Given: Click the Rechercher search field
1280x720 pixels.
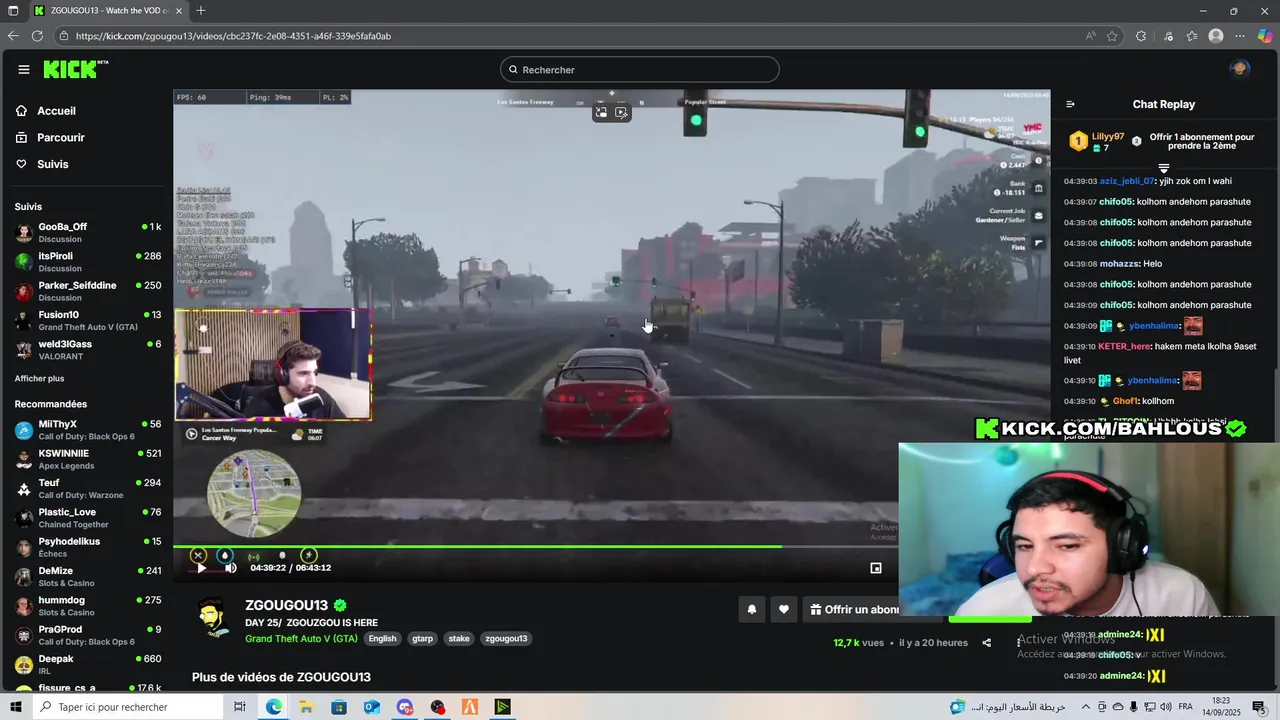Looking at the screenshot, I should tap(640, 69).
